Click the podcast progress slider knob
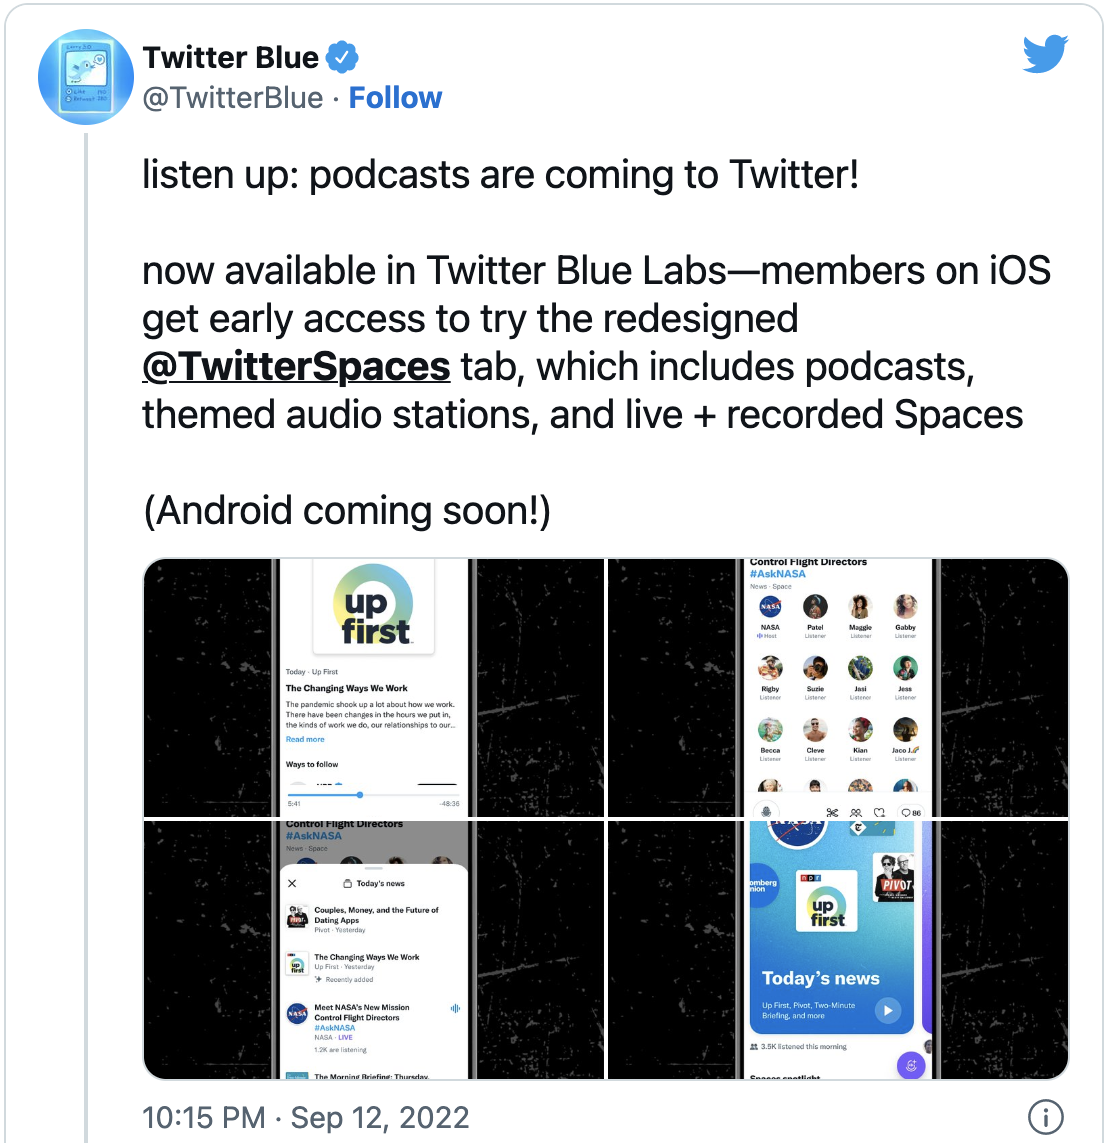1108x1143 pixels. point(359,795)
